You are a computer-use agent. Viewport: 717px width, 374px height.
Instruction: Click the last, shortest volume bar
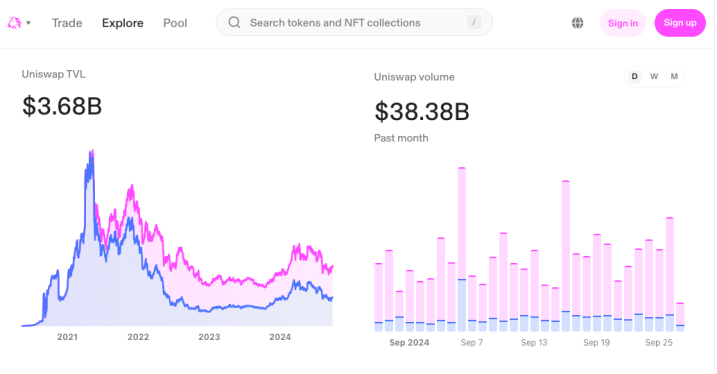pos(680,317)
